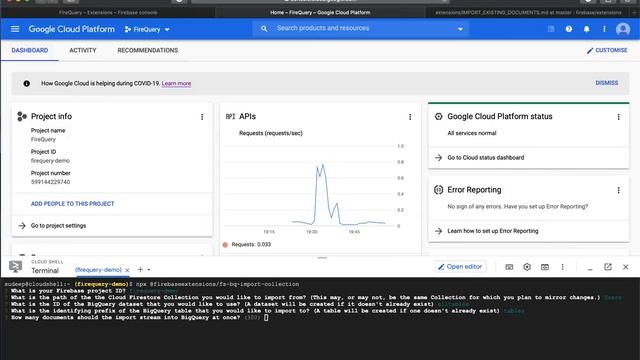Screen dimensions: 640x360
Task: Learn how to set up Error Reporting
Action: pos(493,231)
